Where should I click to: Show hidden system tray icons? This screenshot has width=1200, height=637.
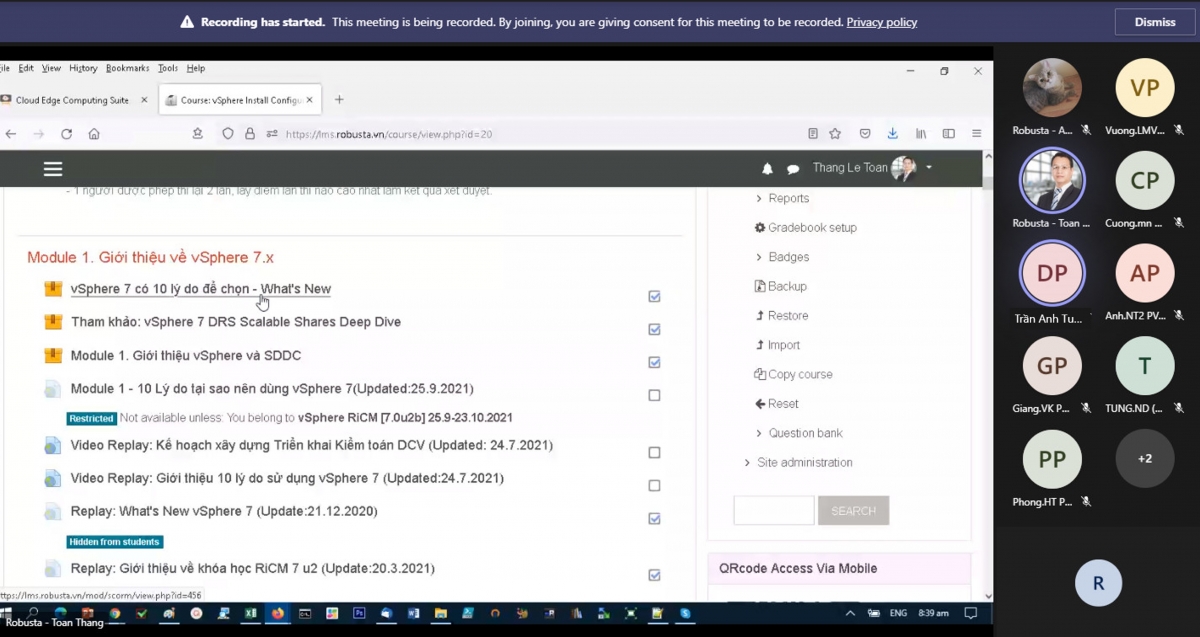[x=850, y=613]
